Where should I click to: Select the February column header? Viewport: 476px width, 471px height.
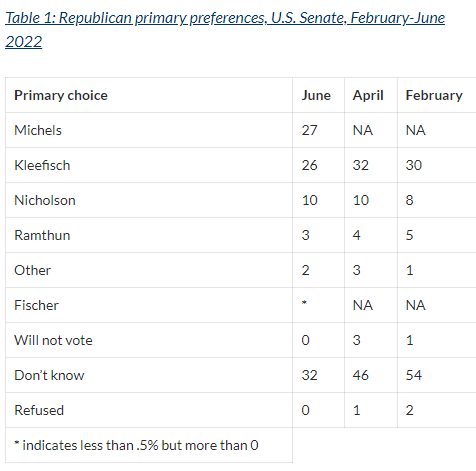[434, 96]
